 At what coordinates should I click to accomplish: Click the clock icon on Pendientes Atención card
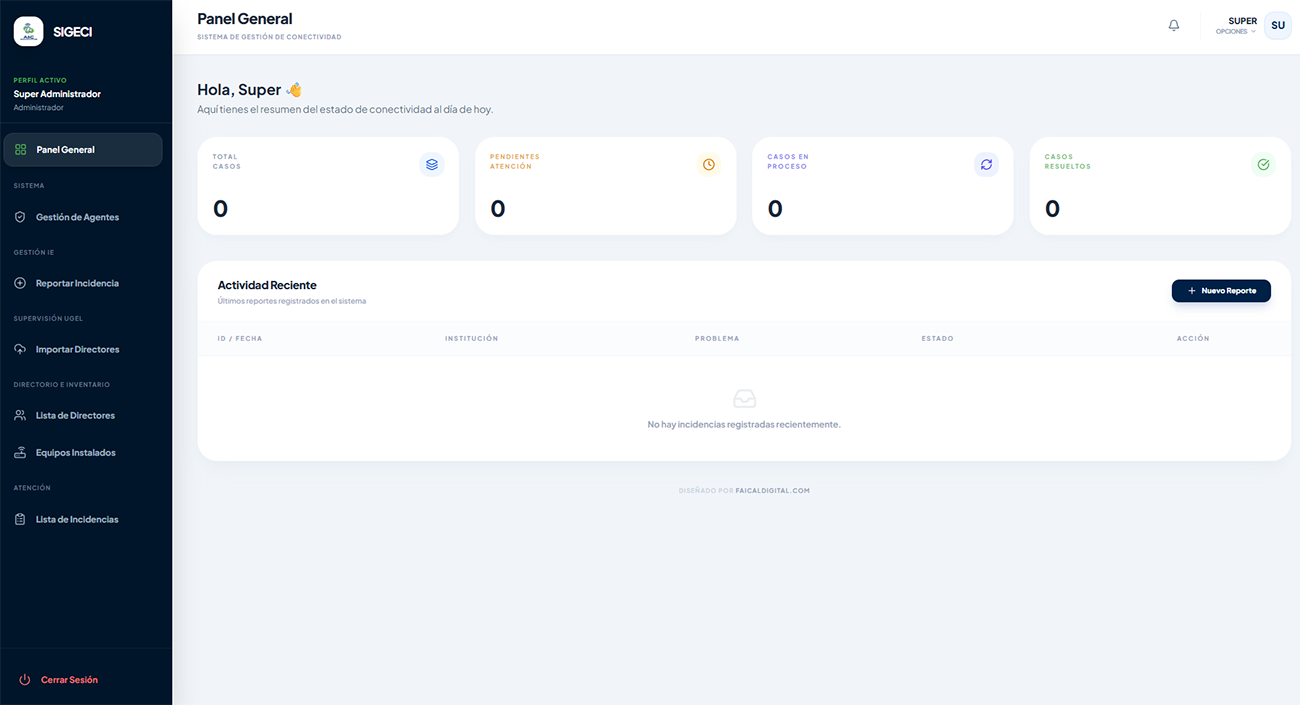tap(709, 165)
